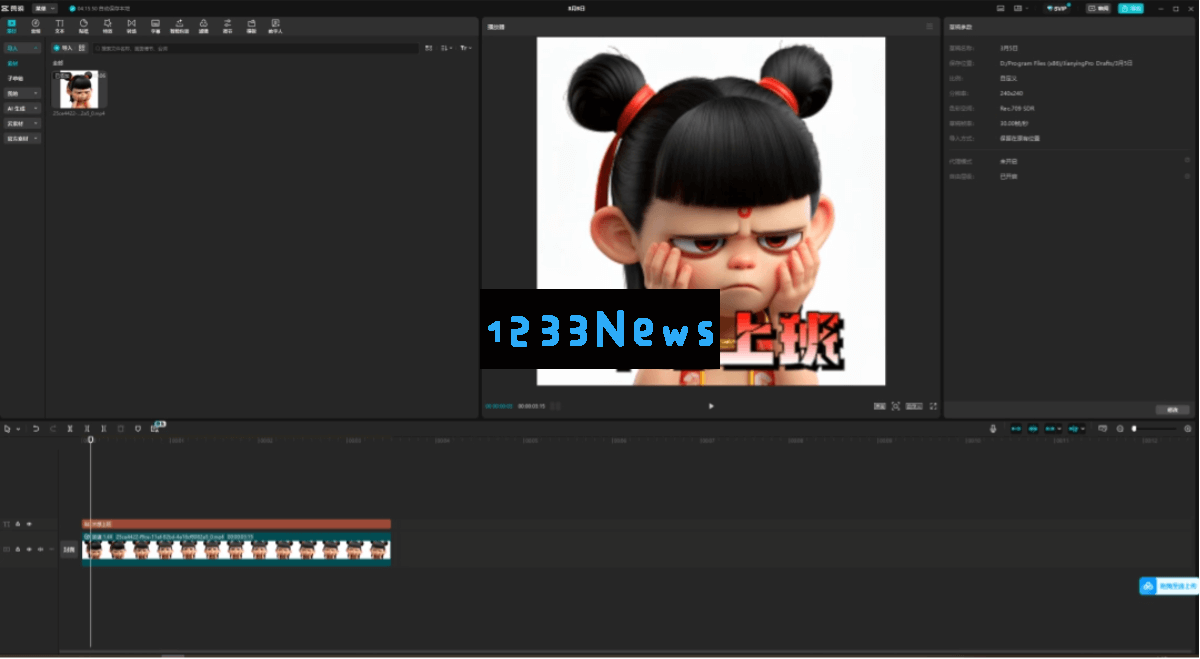
Task: Select the pointer selection tool
Action: (8, 429)
